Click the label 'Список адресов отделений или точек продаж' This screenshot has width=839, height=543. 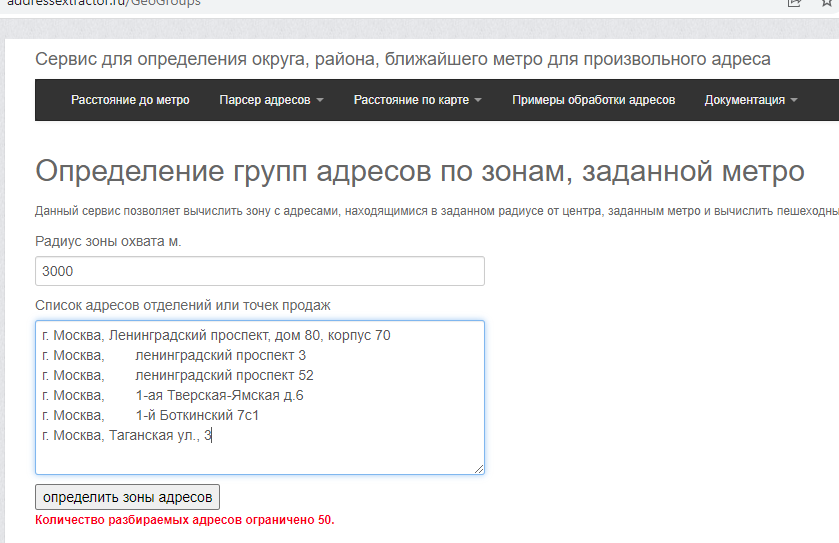[x=182, y=305]
